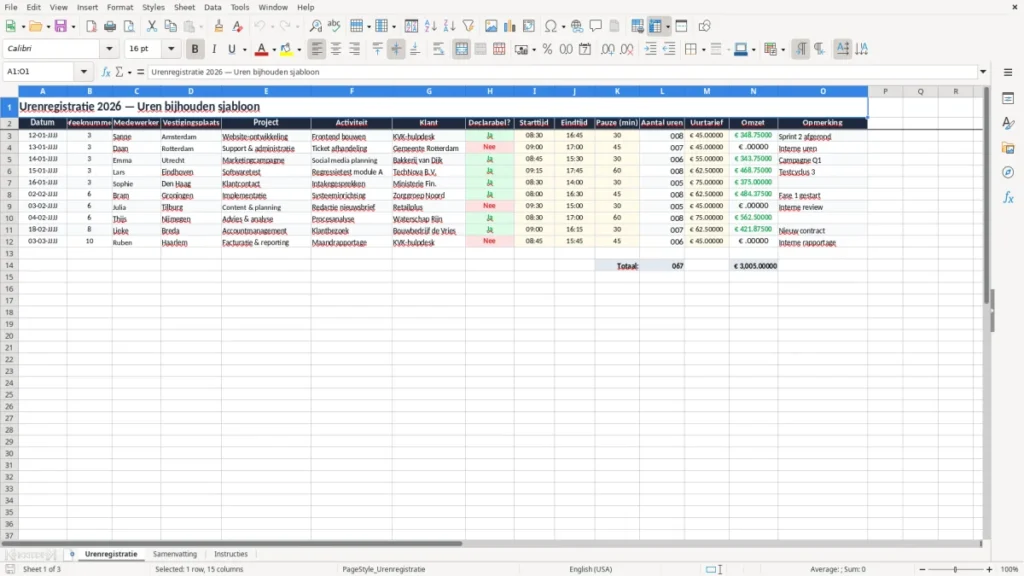
Task: Run the Spelling check icon
Action: pyautogui.click(x=334, y=26)
